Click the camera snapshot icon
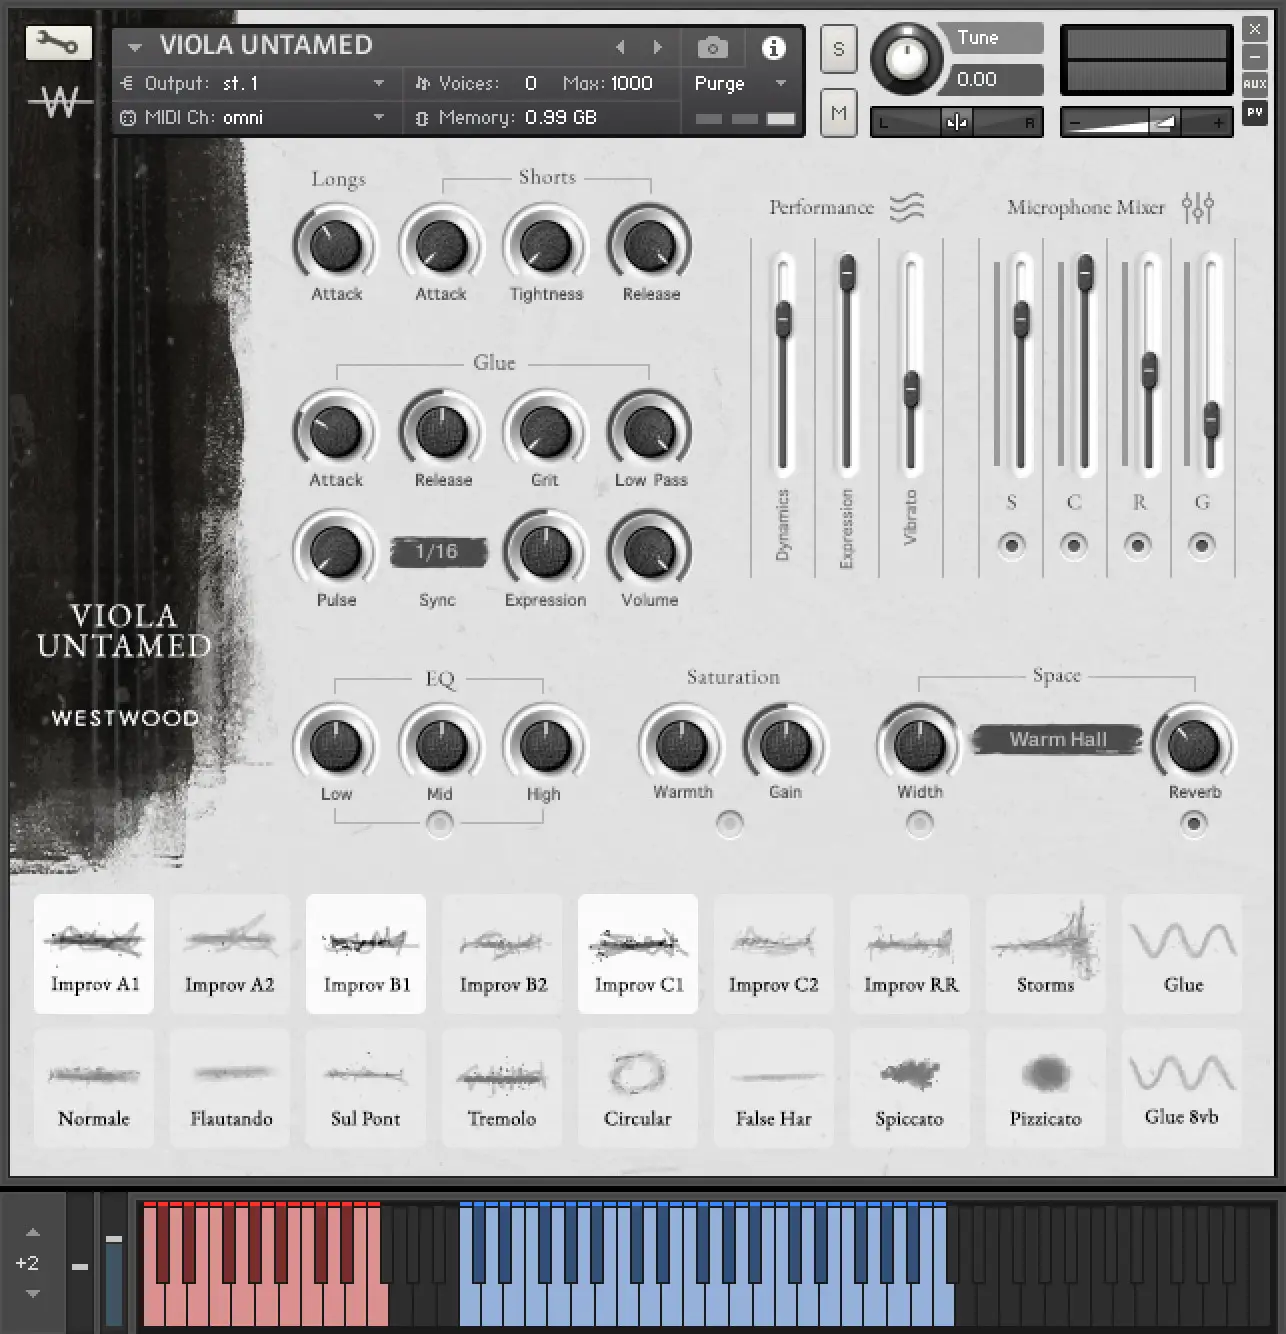This screenshot has width=1286, height=1334. point(712,47)
